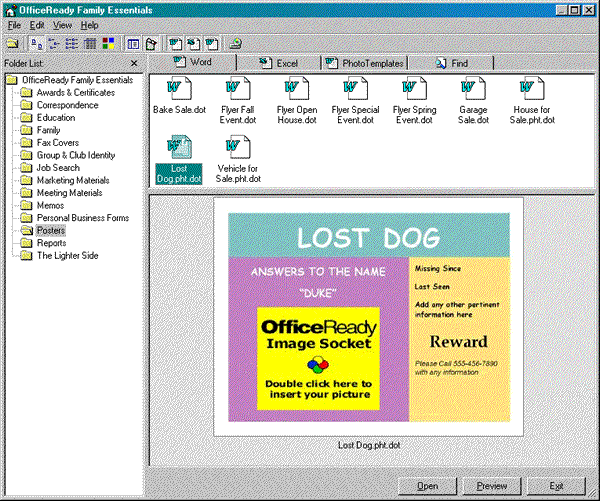600x501 pixels.
Task: Select Vehicle for Sale.pht.dot template
Action: click(238, 159)
